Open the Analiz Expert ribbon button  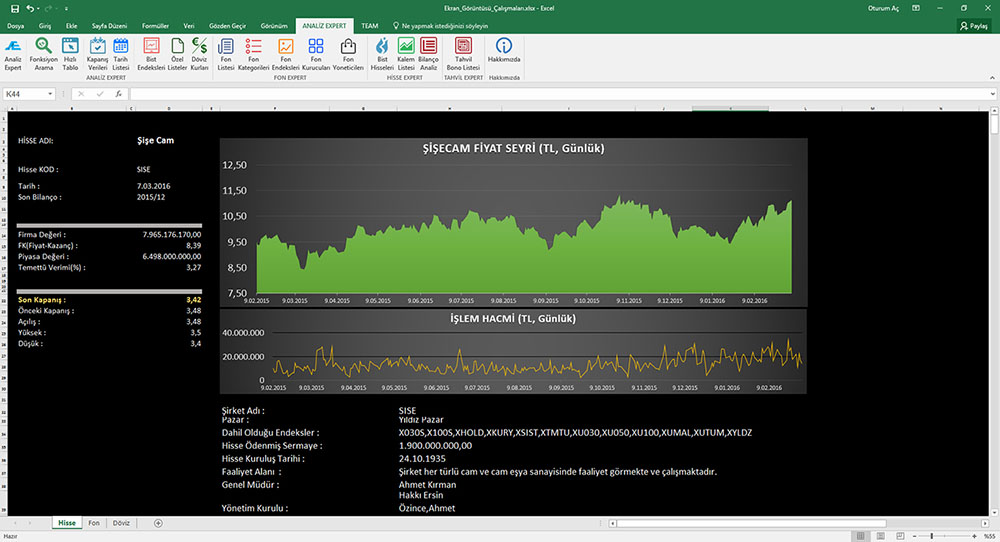(13, 54)
